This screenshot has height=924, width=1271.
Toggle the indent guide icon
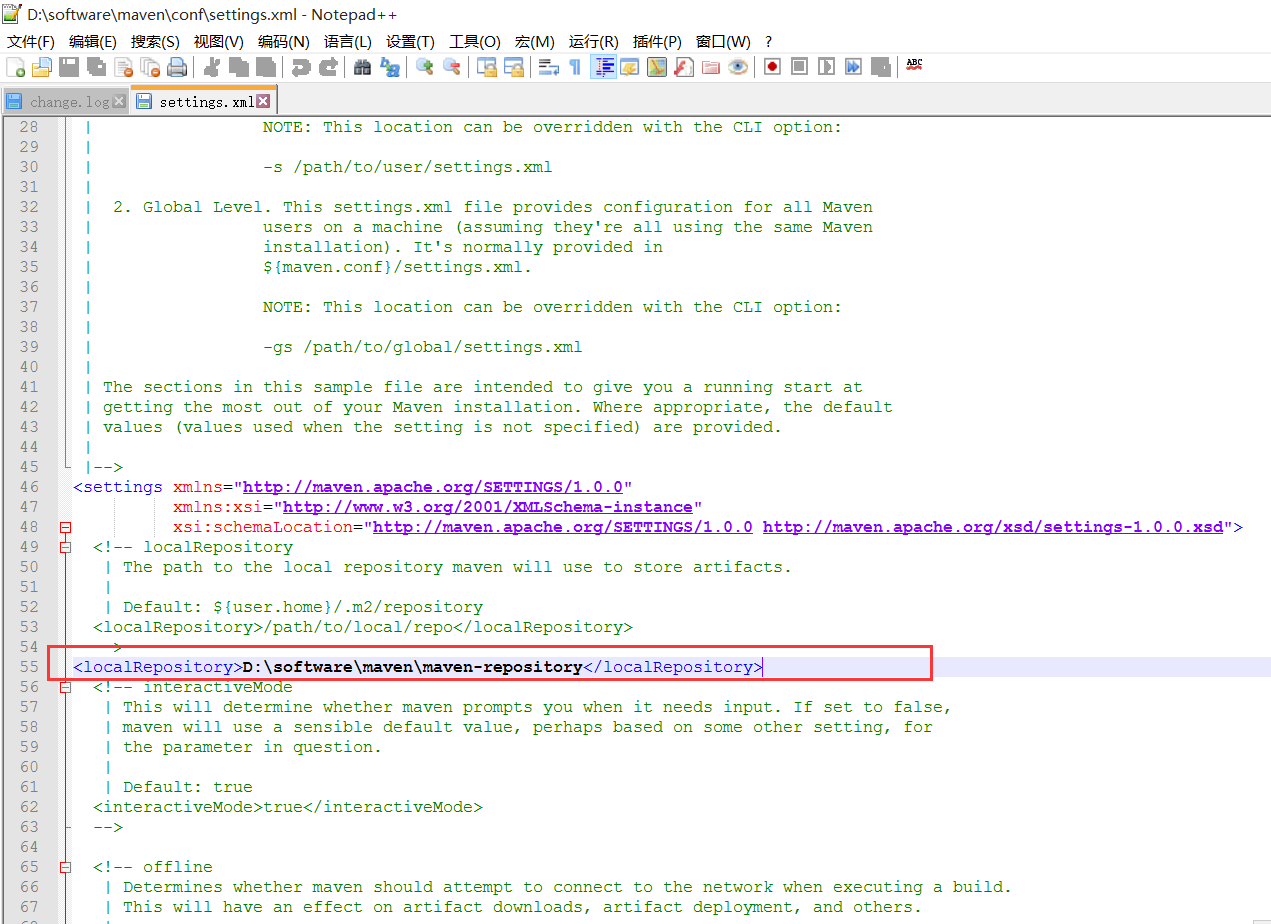point(603,67)
